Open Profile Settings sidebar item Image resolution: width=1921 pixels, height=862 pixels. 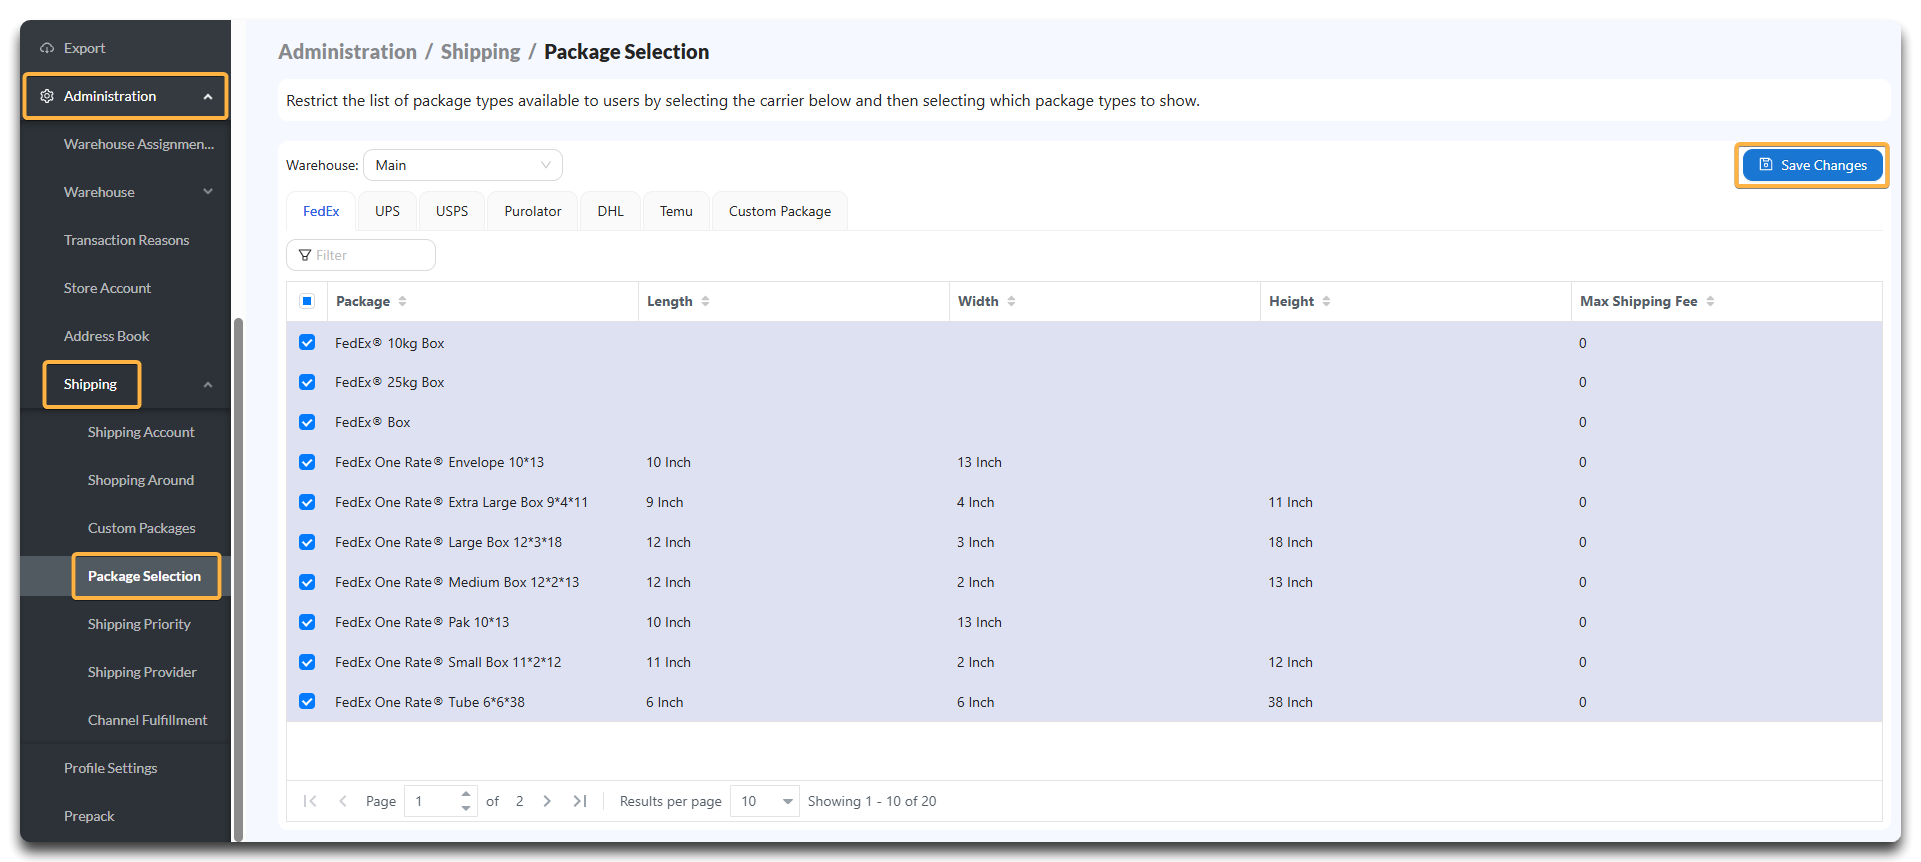111,768
